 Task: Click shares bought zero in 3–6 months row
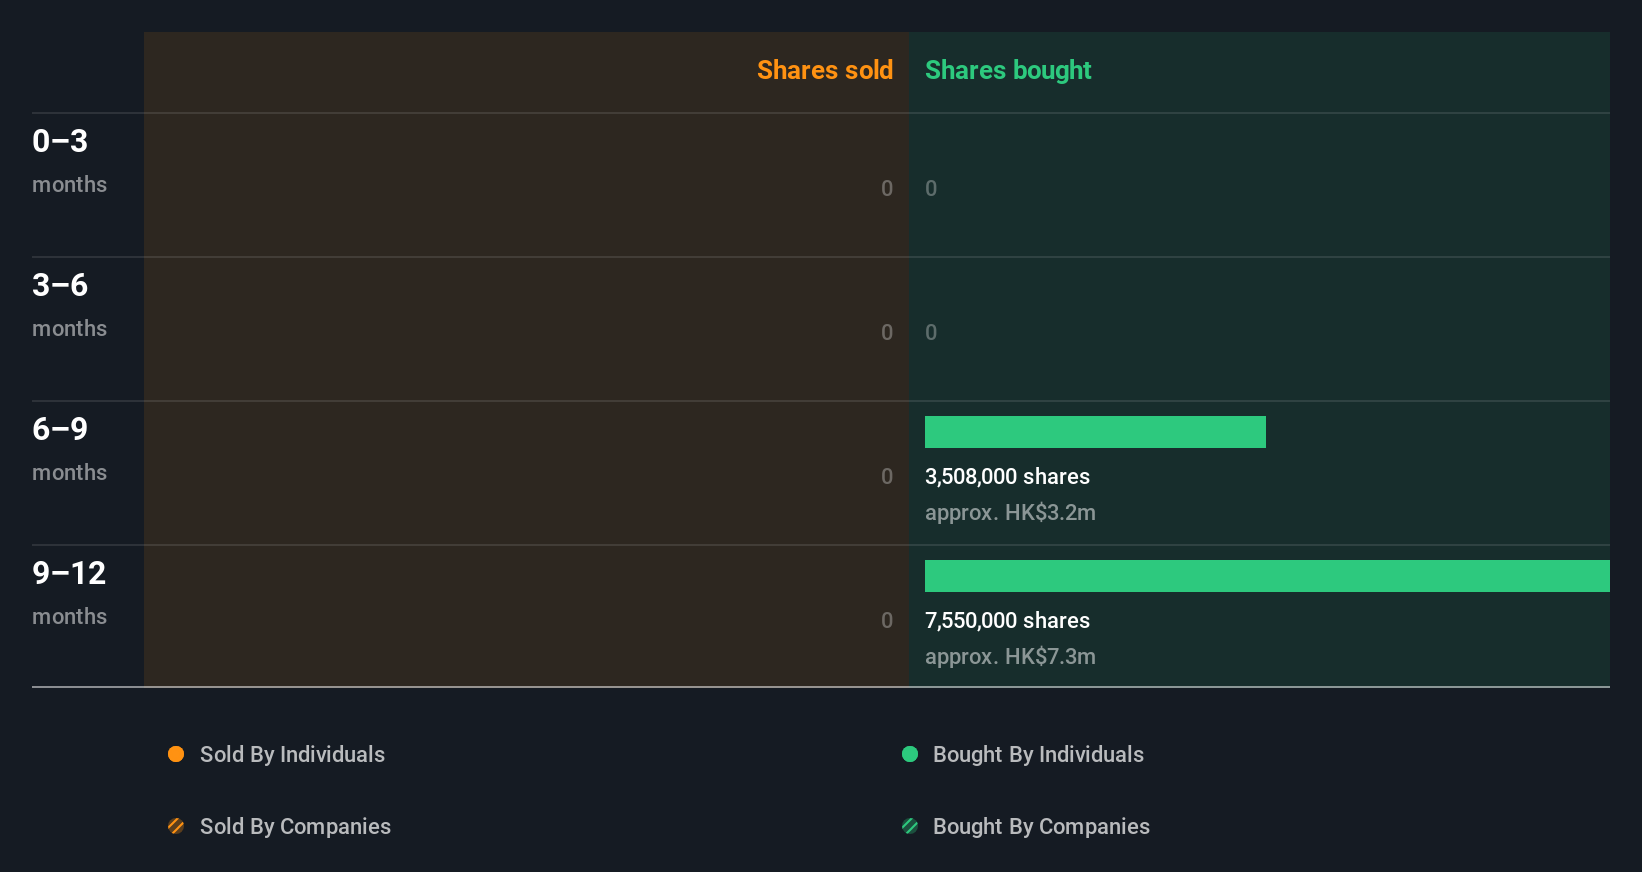pos(931,332)
